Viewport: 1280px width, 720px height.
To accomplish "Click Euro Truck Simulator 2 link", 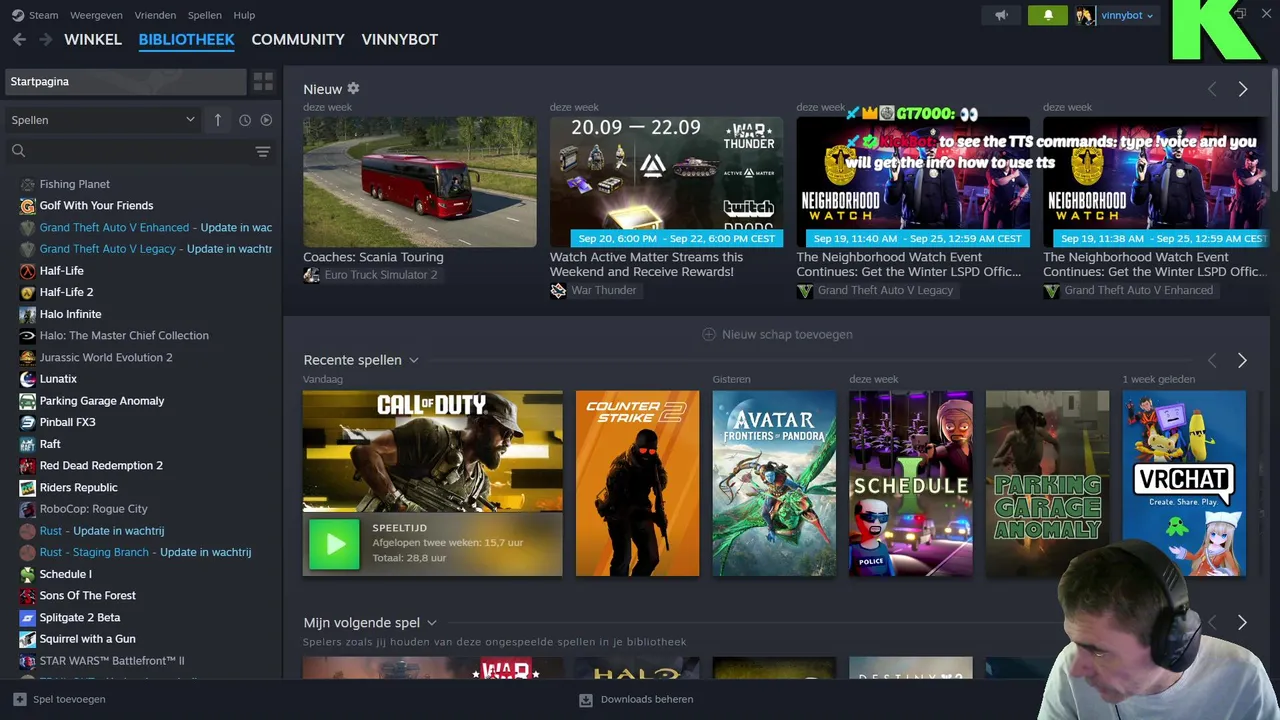I will (x=380, y=275).
